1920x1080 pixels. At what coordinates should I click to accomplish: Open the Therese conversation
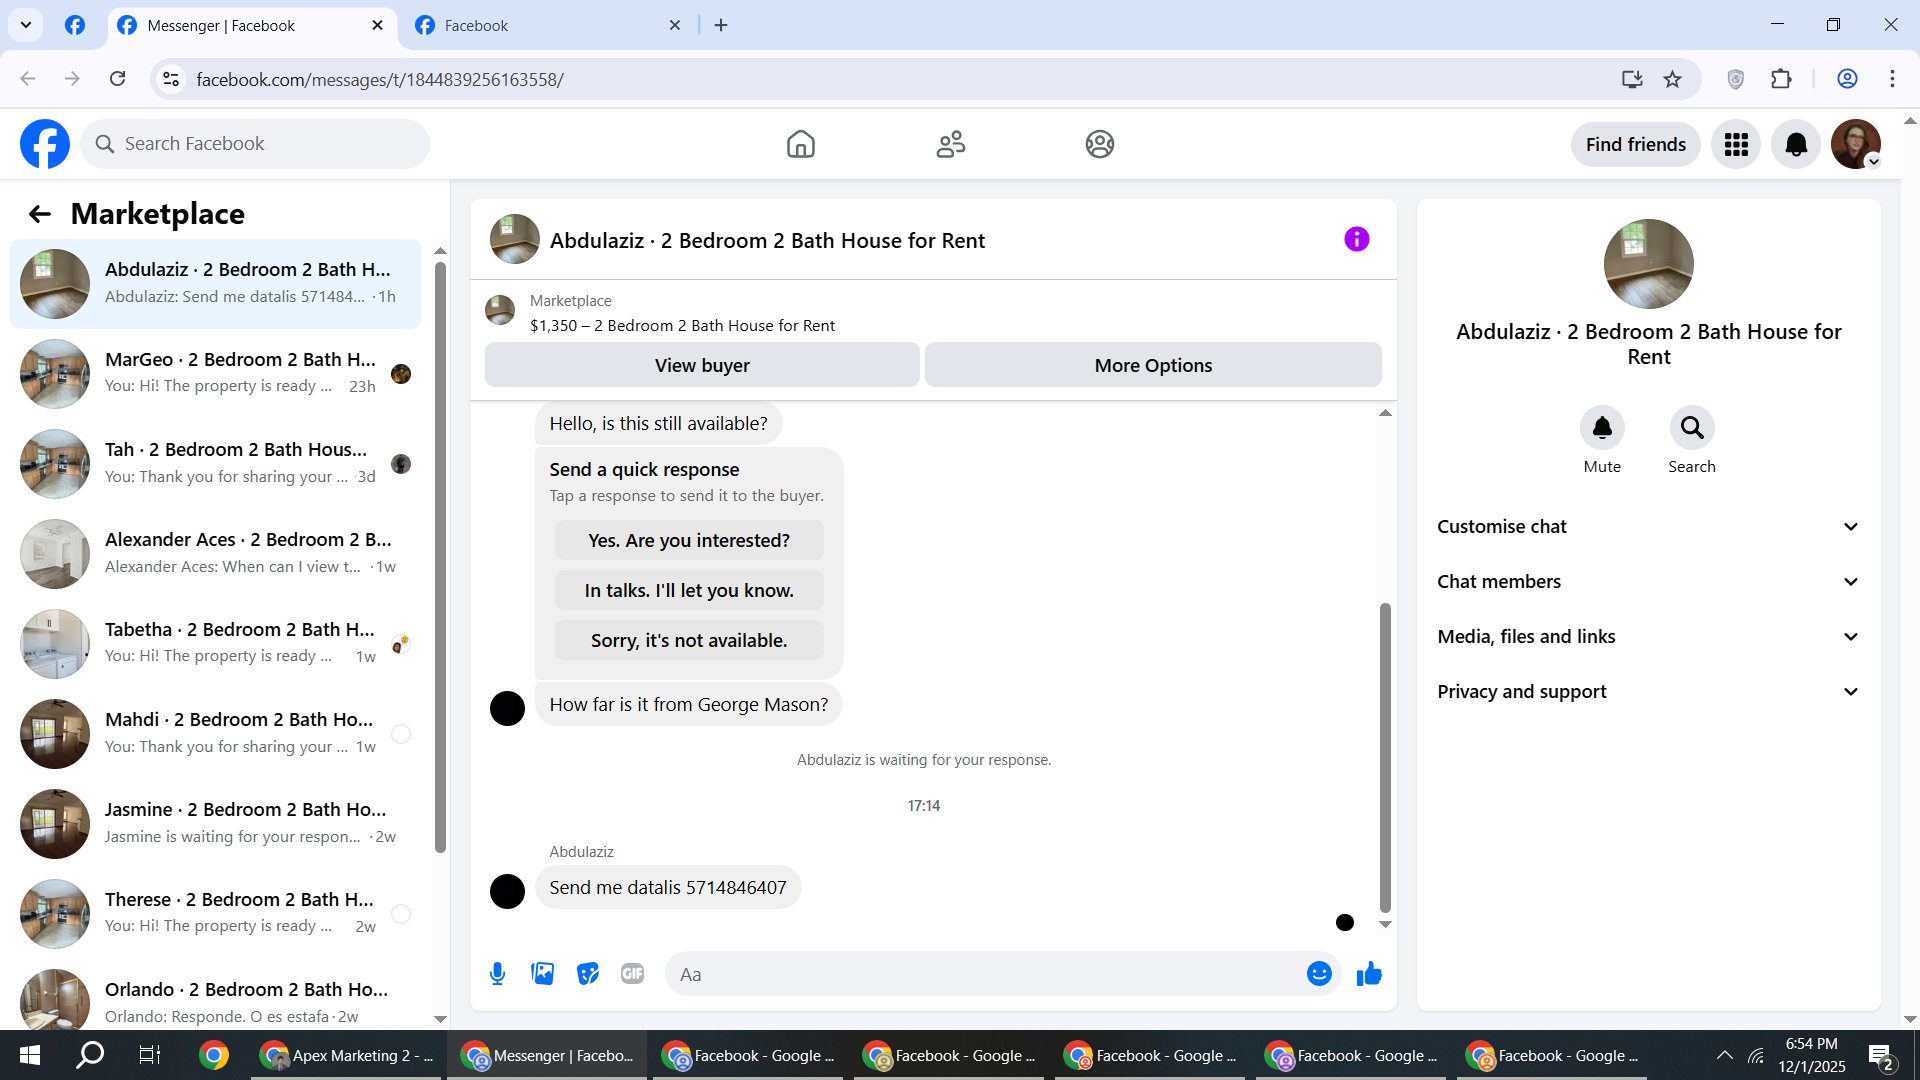tap(215, 914)
